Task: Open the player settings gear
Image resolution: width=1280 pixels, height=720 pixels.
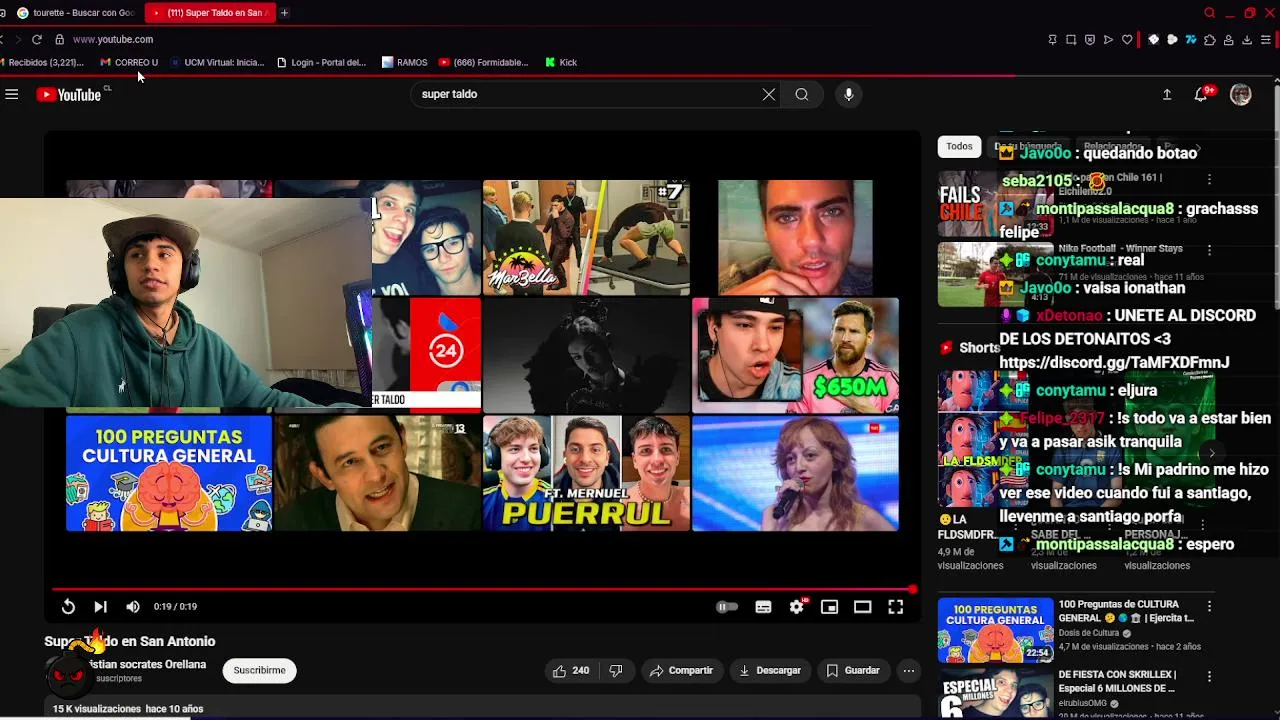Action: [x=796, y=607]
